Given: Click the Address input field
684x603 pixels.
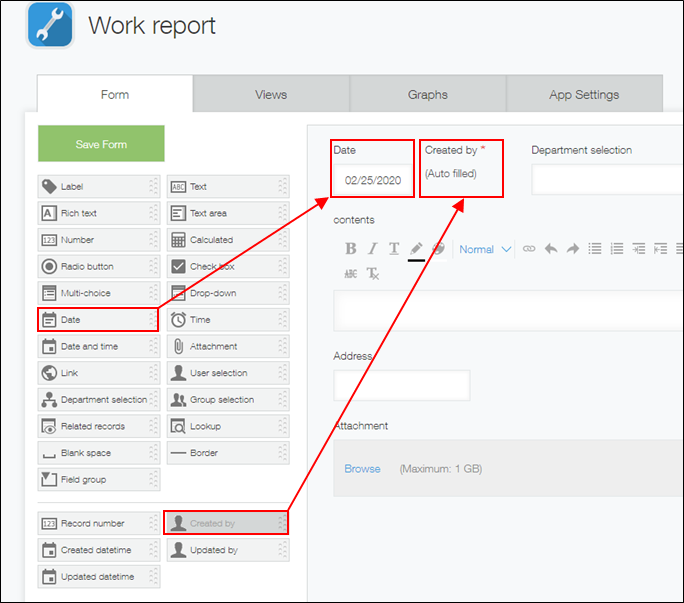Looking at the screenshot, I should pyautogui.click(x=402, y=385).
